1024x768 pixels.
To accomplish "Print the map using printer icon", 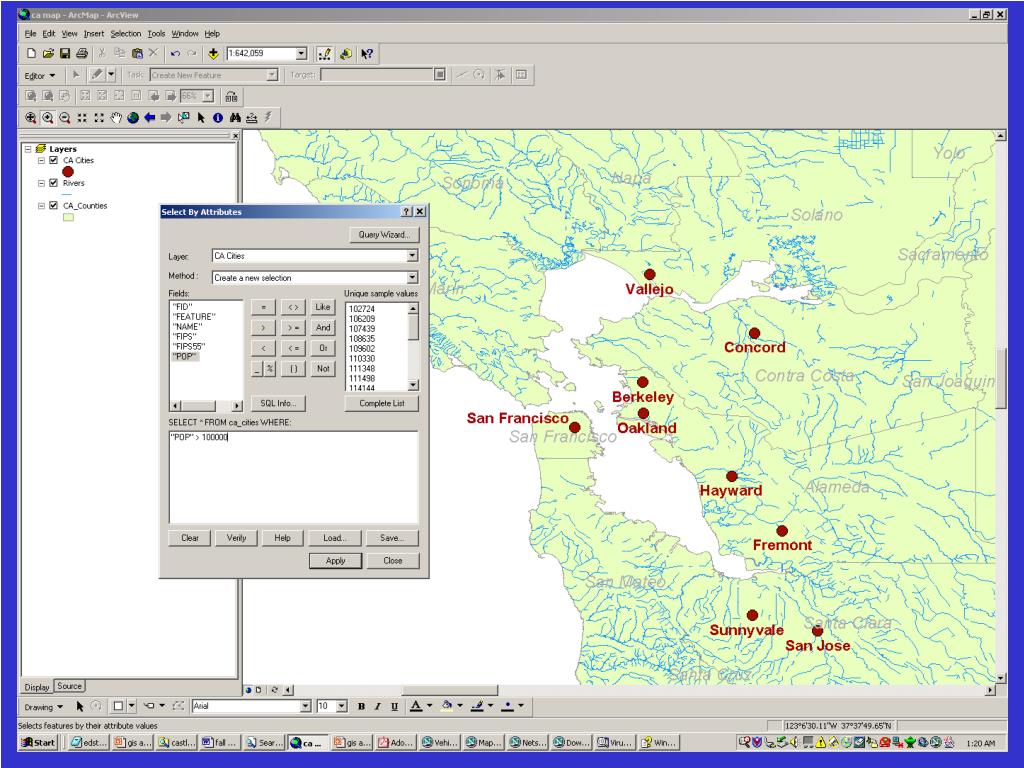I will (x=82, y=54).
